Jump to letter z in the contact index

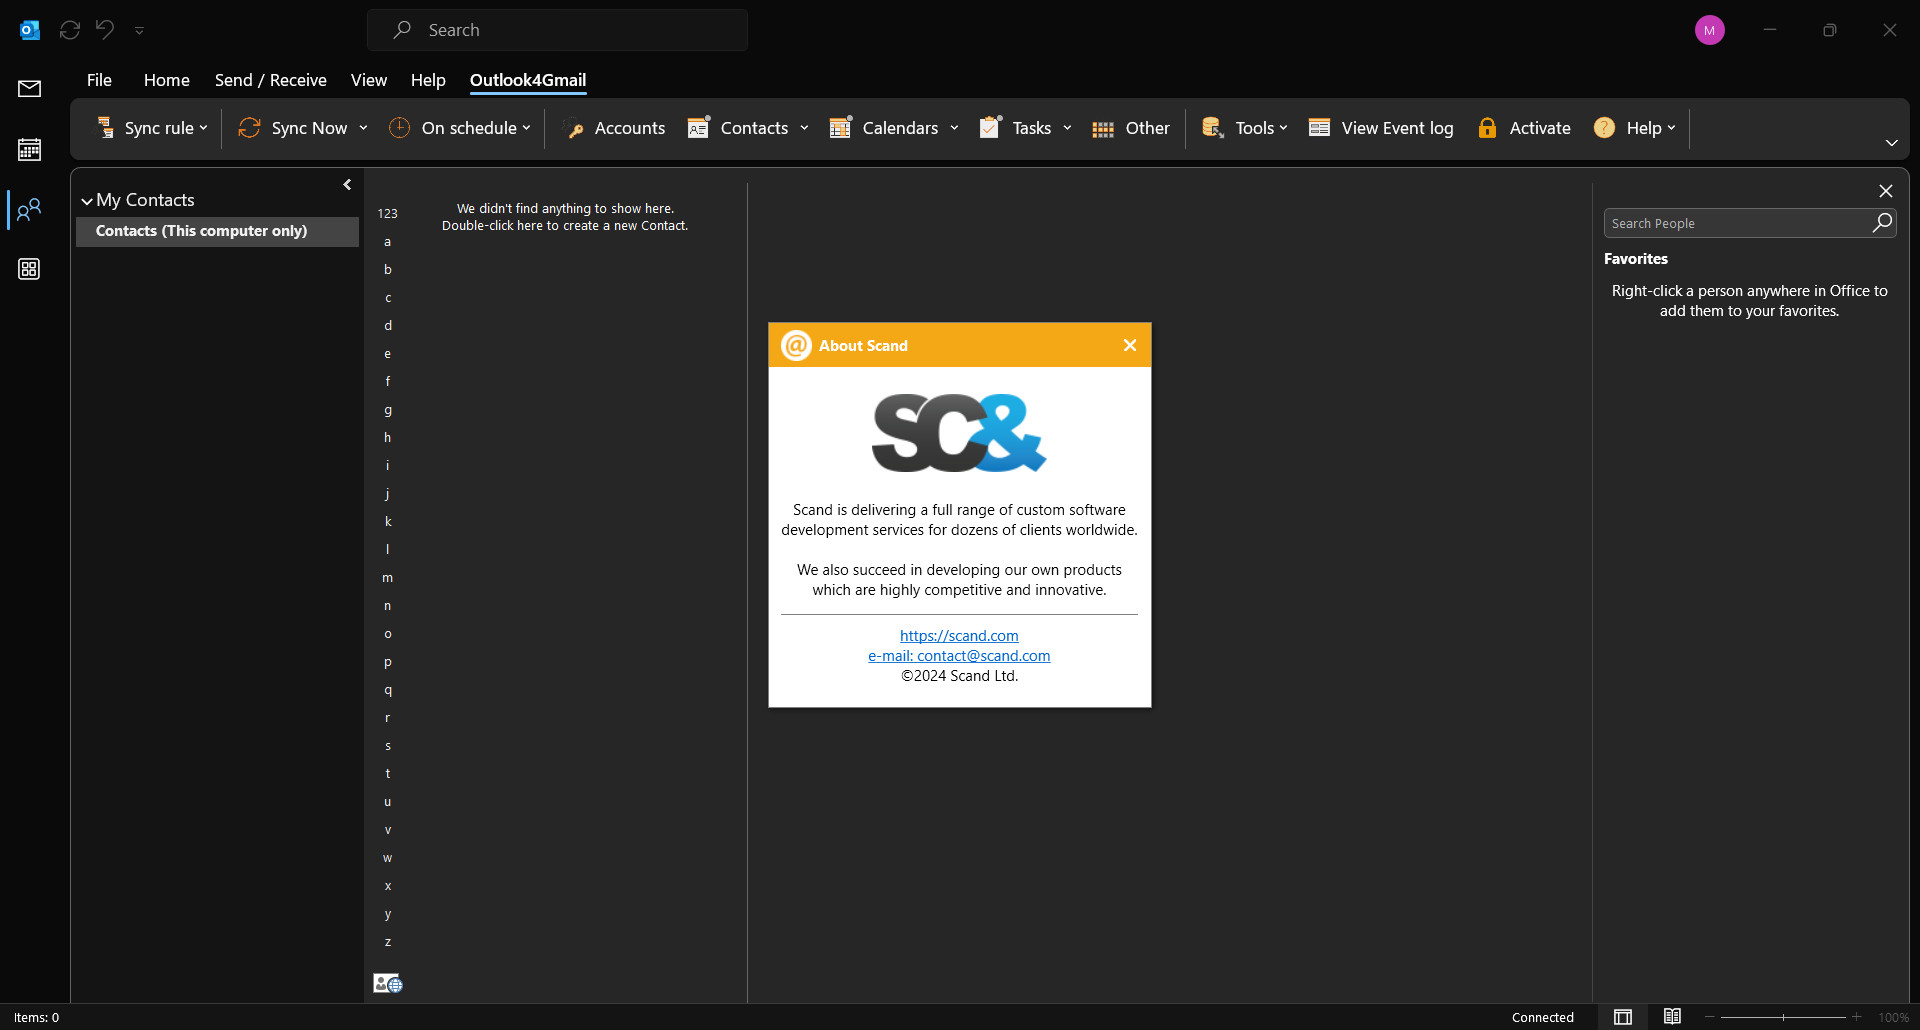[x=388, y=942]
